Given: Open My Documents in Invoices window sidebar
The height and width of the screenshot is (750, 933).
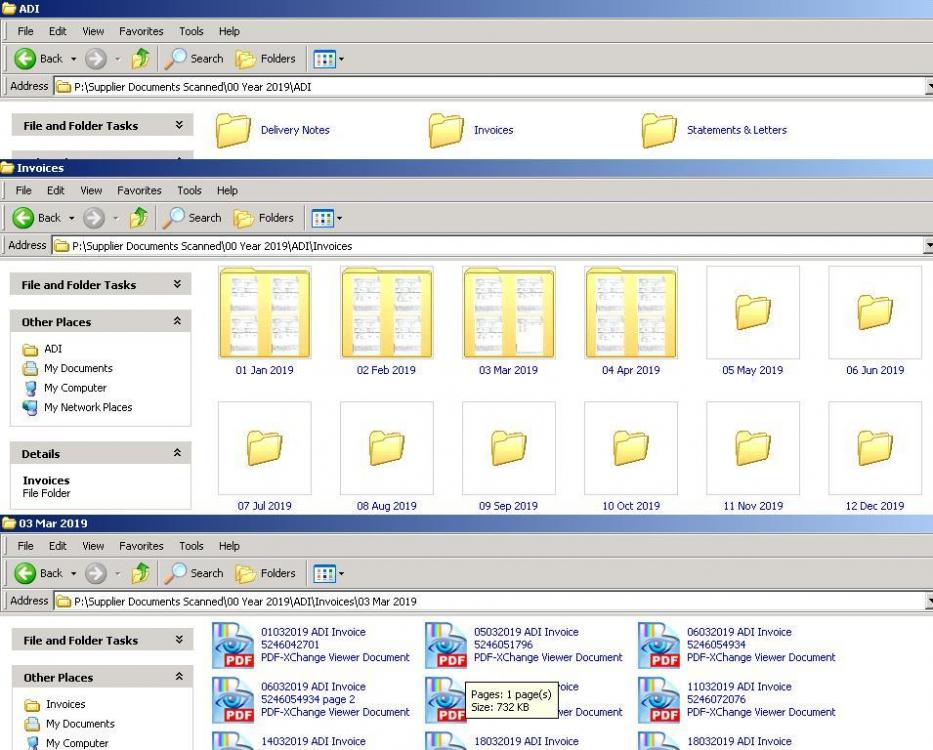Looking at the screenshot, I should pos(67,368).
